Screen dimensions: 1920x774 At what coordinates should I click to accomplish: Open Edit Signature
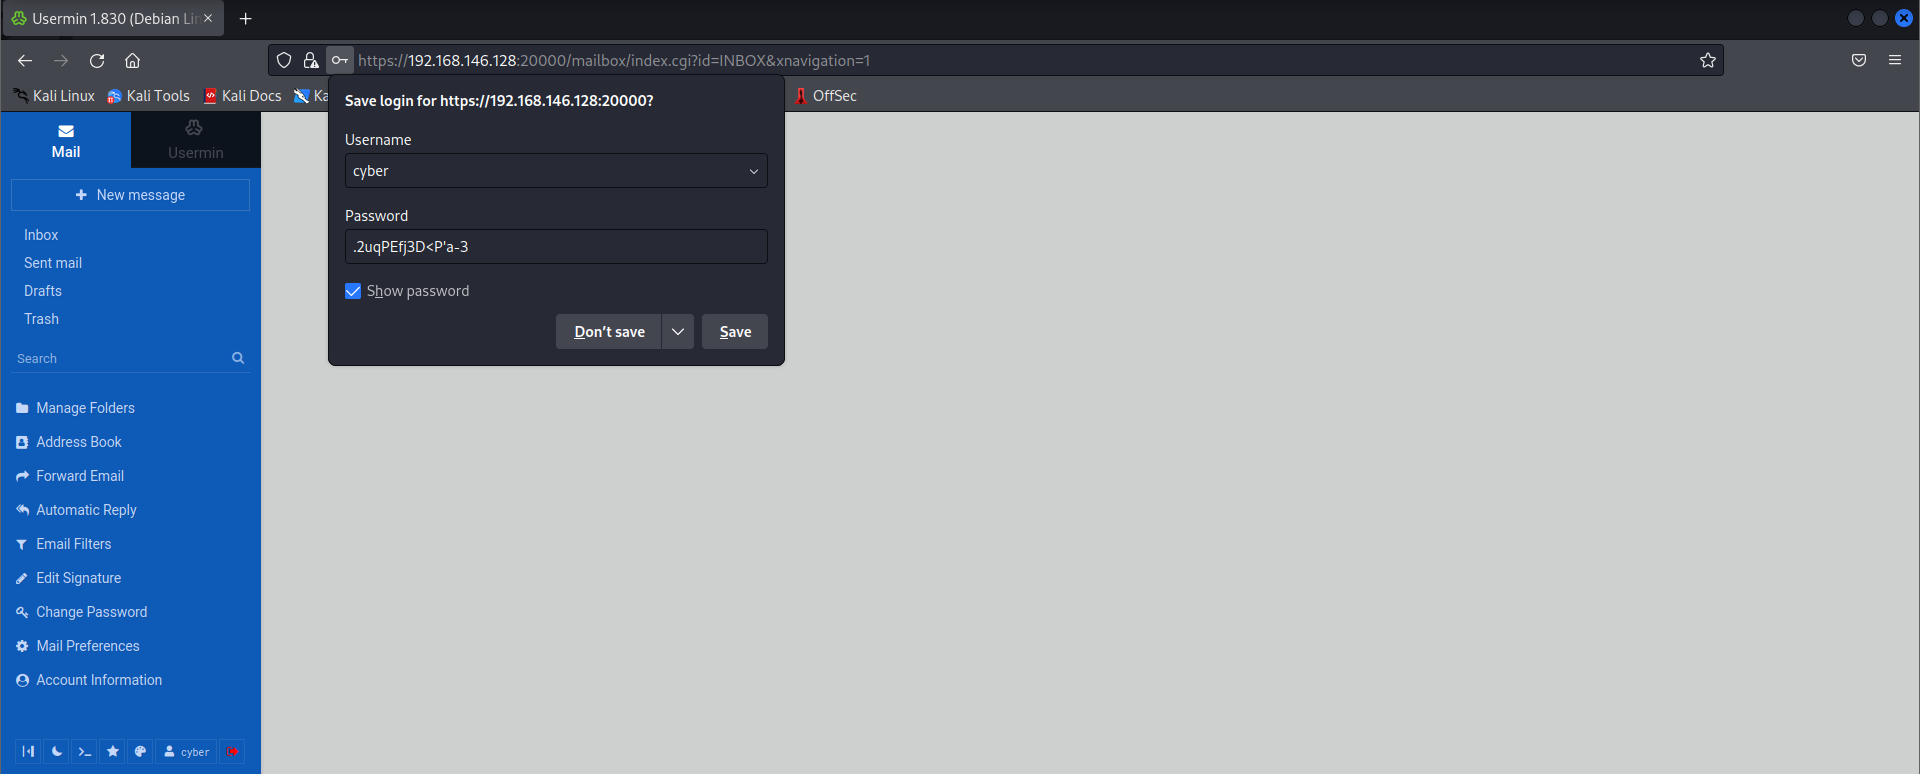point(68,578)
